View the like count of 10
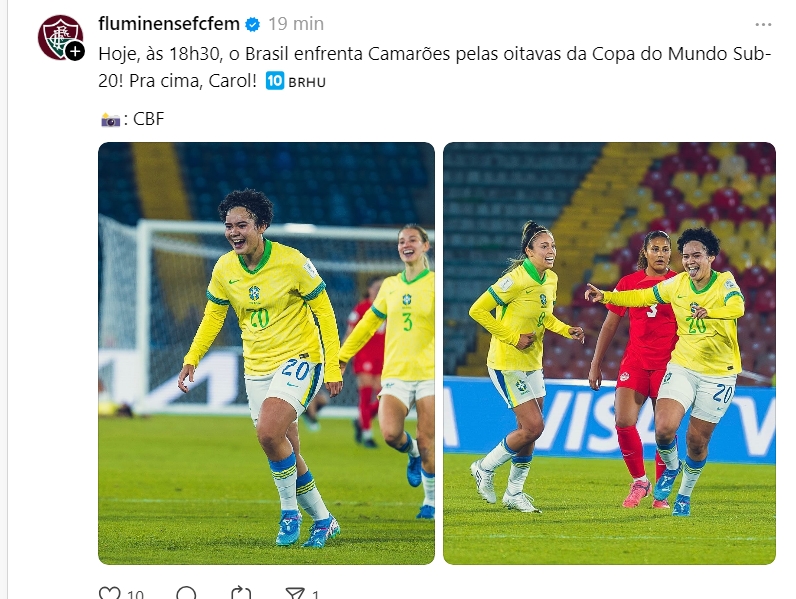The width and height of the screenshot is (796, 599). pos(135,594)
